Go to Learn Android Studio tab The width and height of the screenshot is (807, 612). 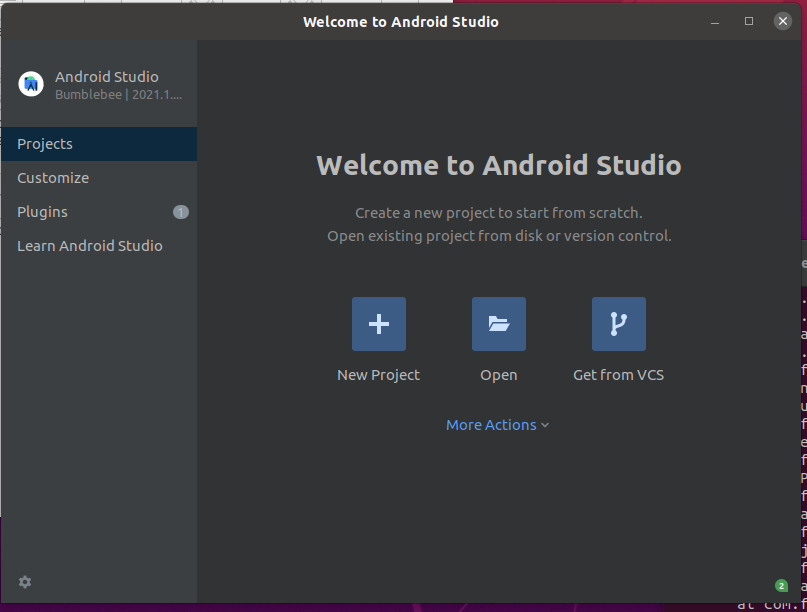[x=99, y=246]
